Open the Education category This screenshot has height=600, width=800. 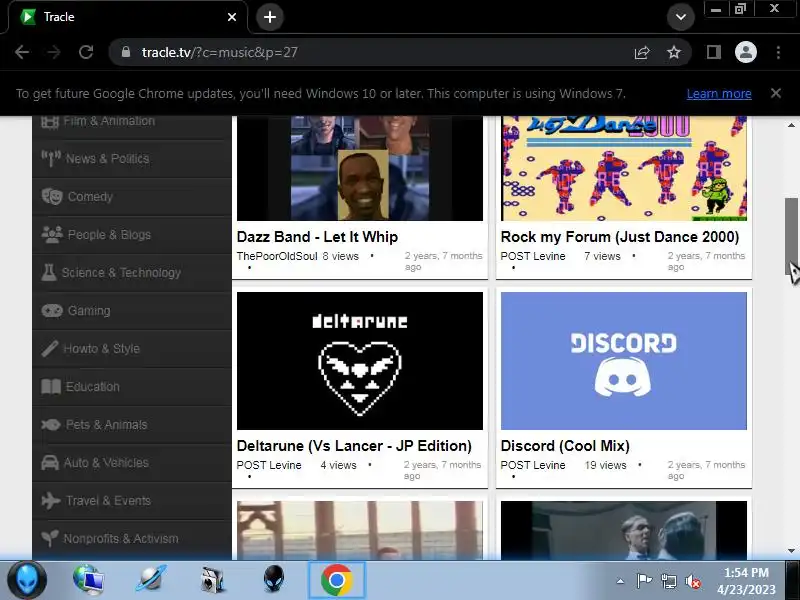(132, 386)
